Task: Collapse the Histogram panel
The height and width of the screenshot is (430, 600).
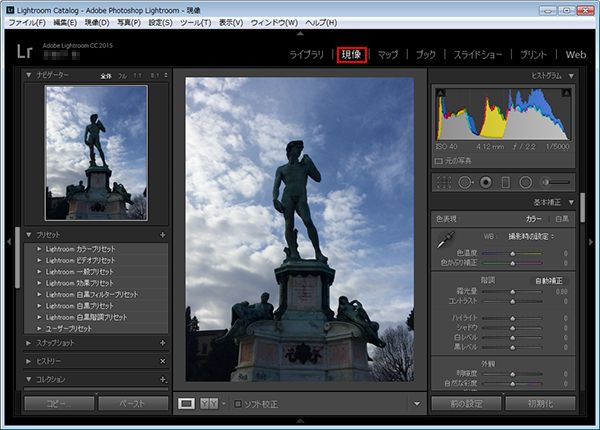Action: (571, 76)
